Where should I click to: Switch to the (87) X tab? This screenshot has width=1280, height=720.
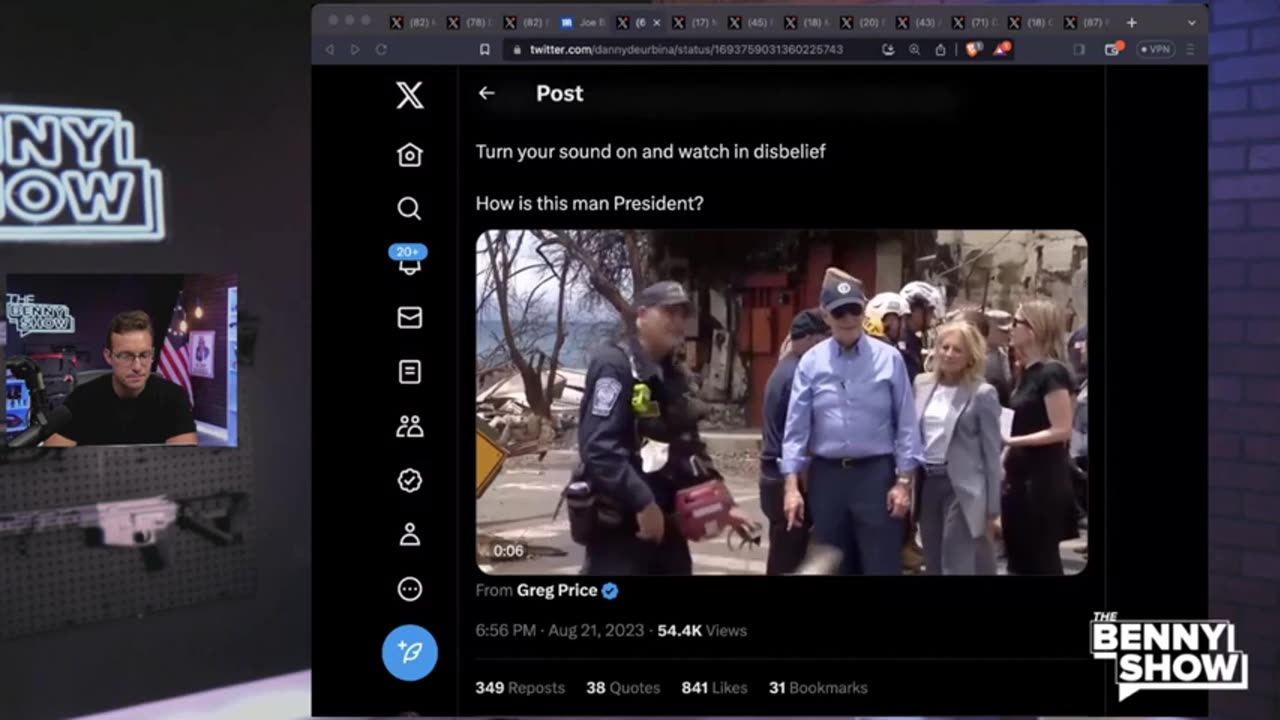coord(1087,22)
